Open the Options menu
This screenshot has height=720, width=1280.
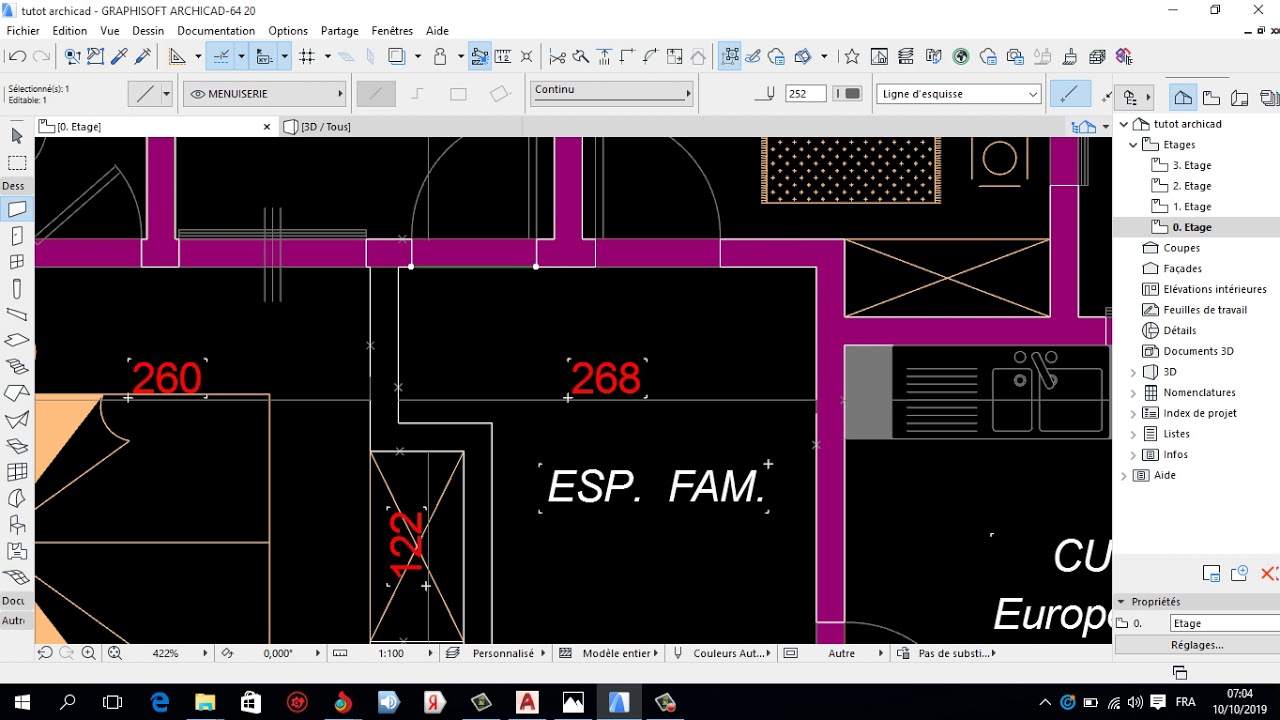pyautogui.click(x=288, y=31)
